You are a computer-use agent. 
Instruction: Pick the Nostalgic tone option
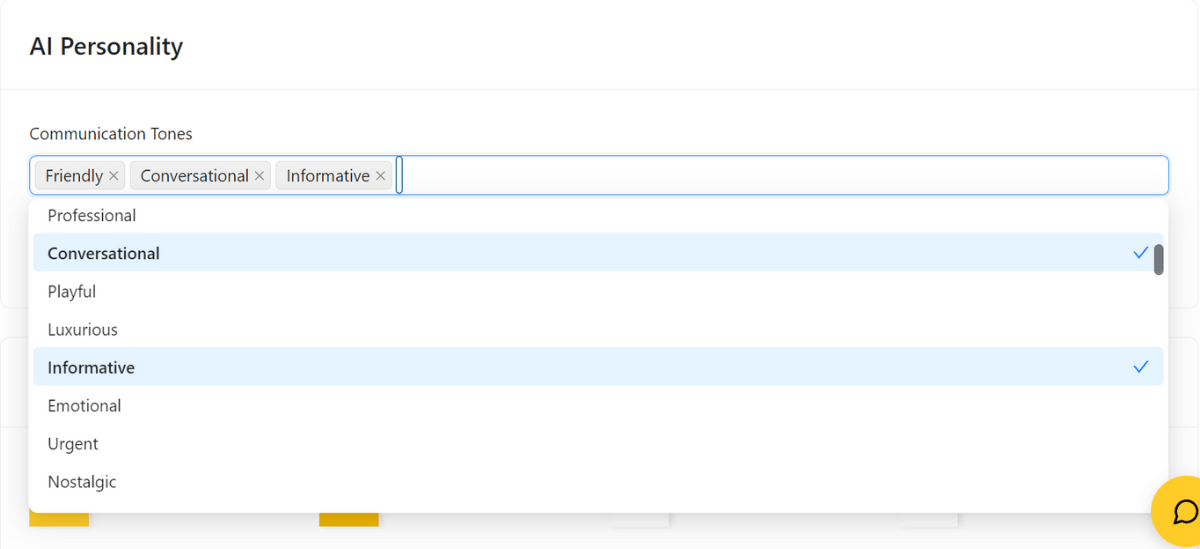(598, 481)
